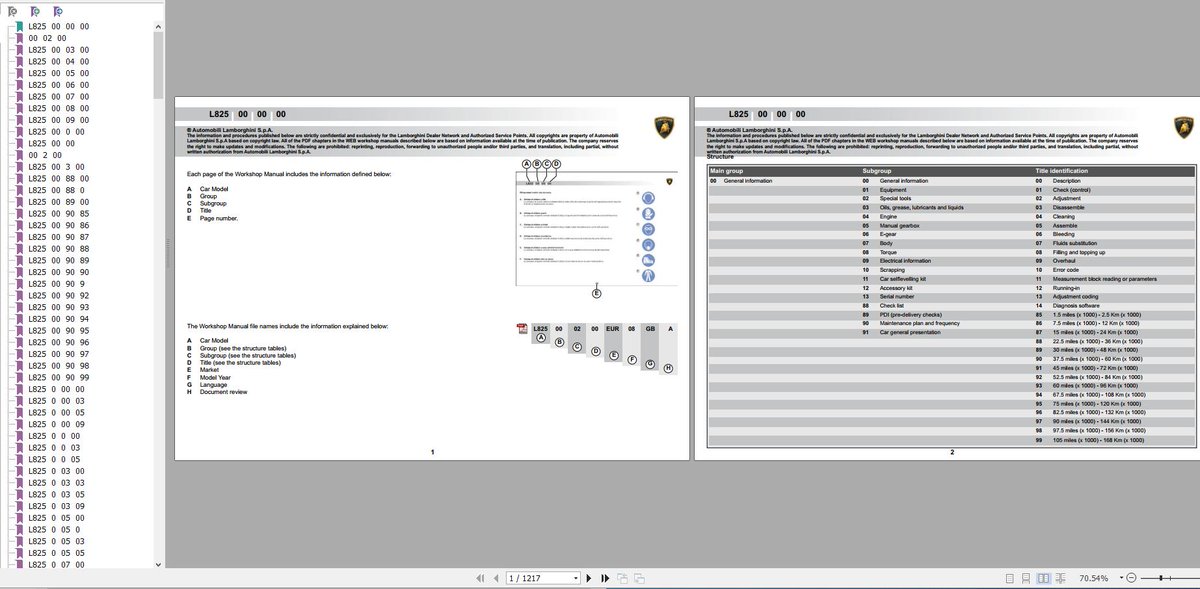This screenshot has width=1200, height=589.
Task: Select bookmark L825 00 06 00
Action: click(x=58, y=85)
